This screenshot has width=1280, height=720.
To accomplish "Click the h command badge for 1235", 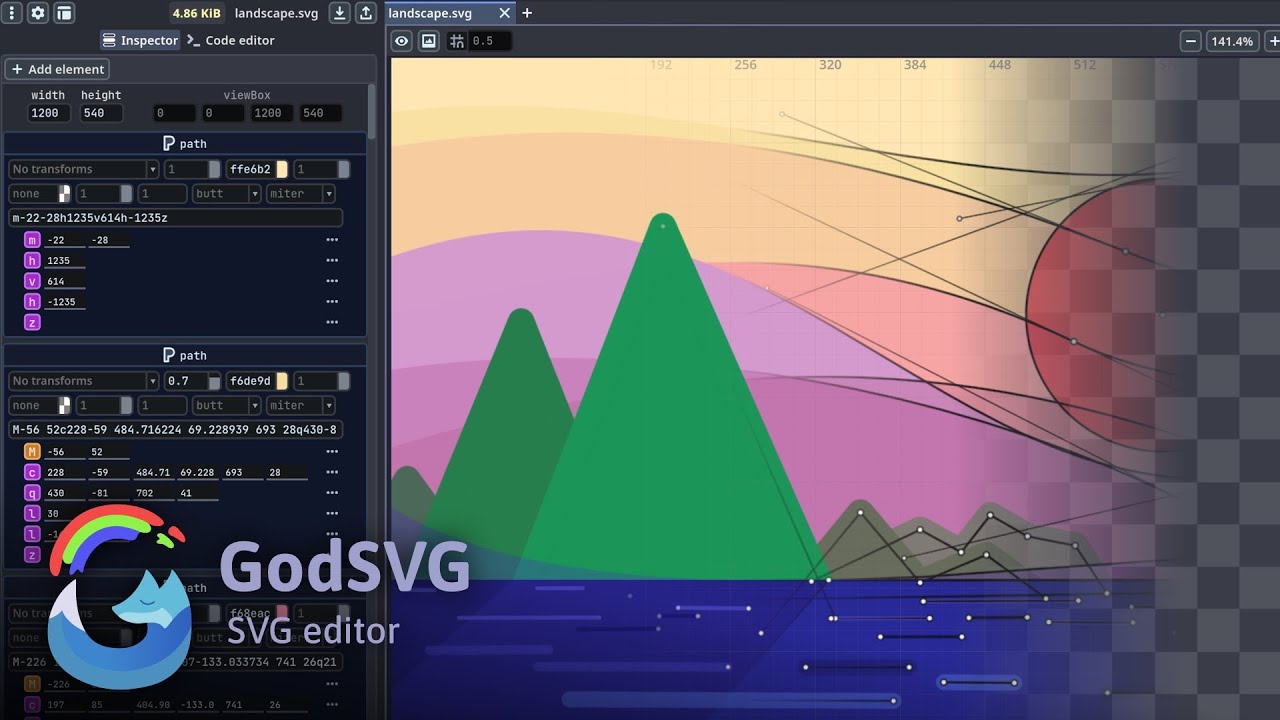I will 32,261.
